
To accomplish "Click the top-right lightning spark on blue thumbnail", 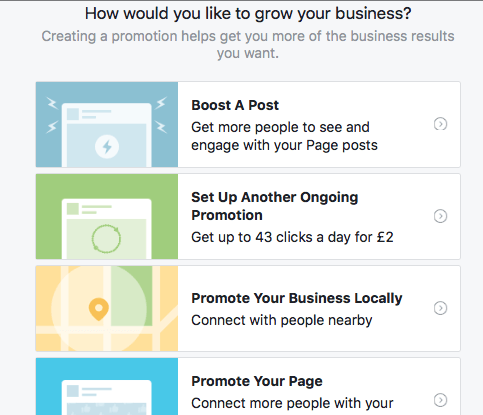I will coord(161,103).
